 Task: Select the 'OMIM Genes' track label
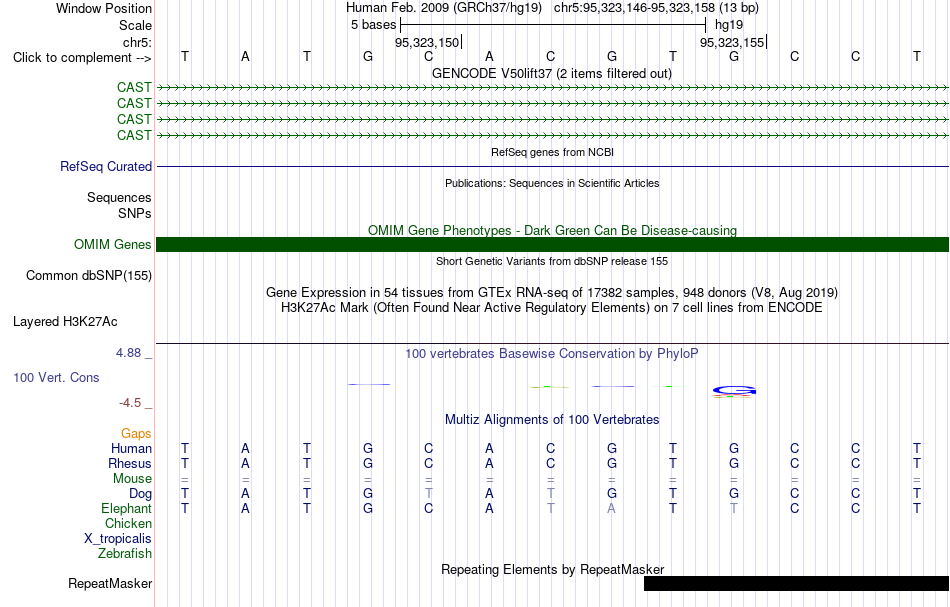[113, 244]
